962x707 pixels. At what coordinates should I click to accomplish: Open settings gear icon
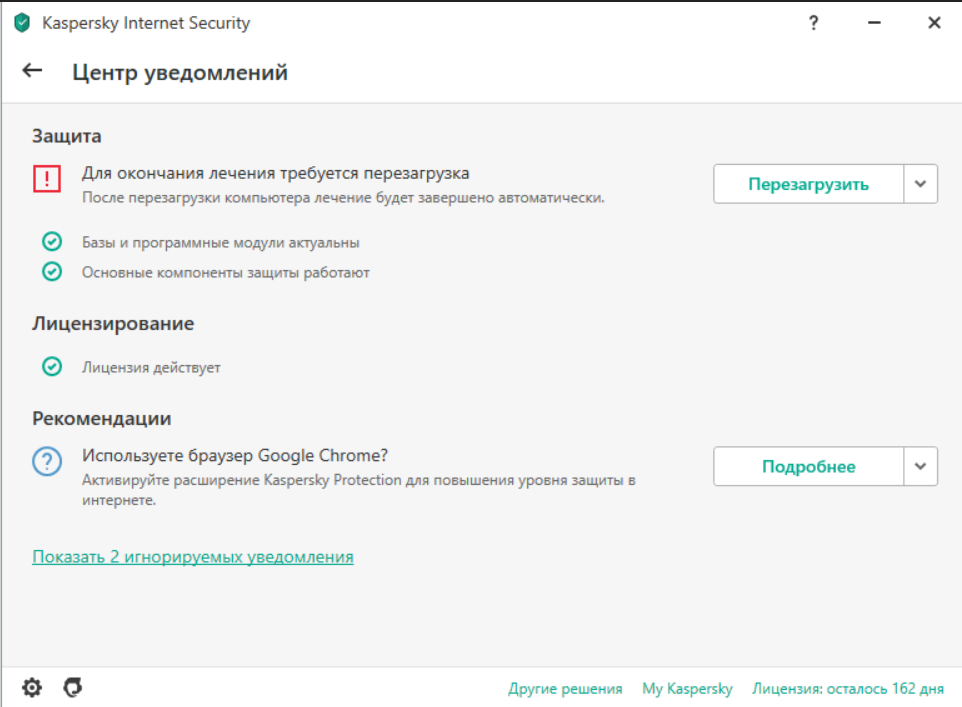[x=32, y=687]
